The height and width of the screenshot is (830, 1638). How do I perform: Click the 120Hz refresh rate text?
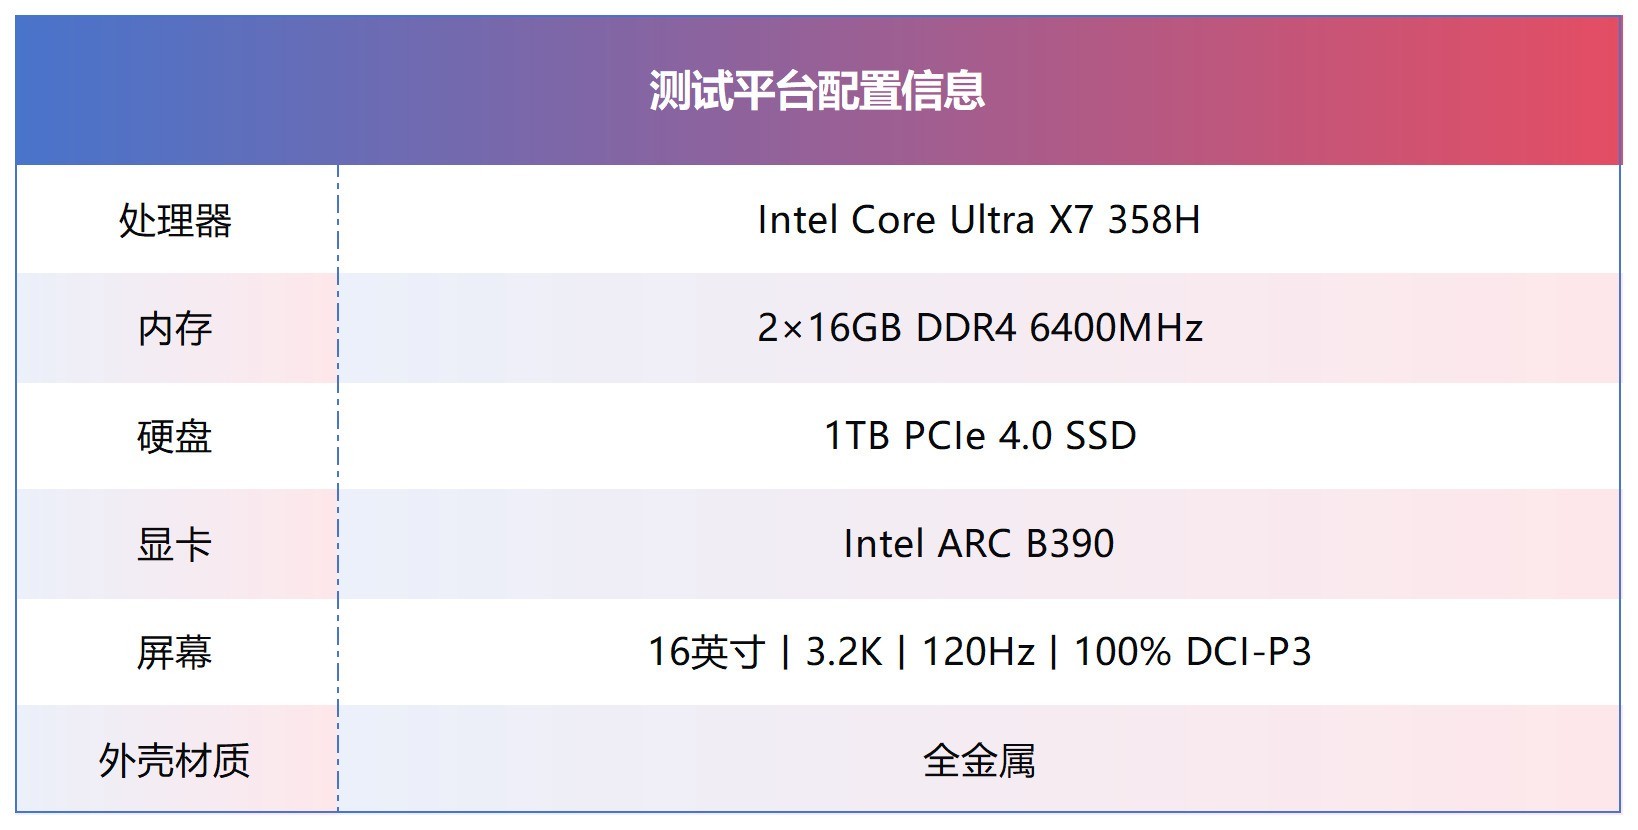click(x=977, y=652)
